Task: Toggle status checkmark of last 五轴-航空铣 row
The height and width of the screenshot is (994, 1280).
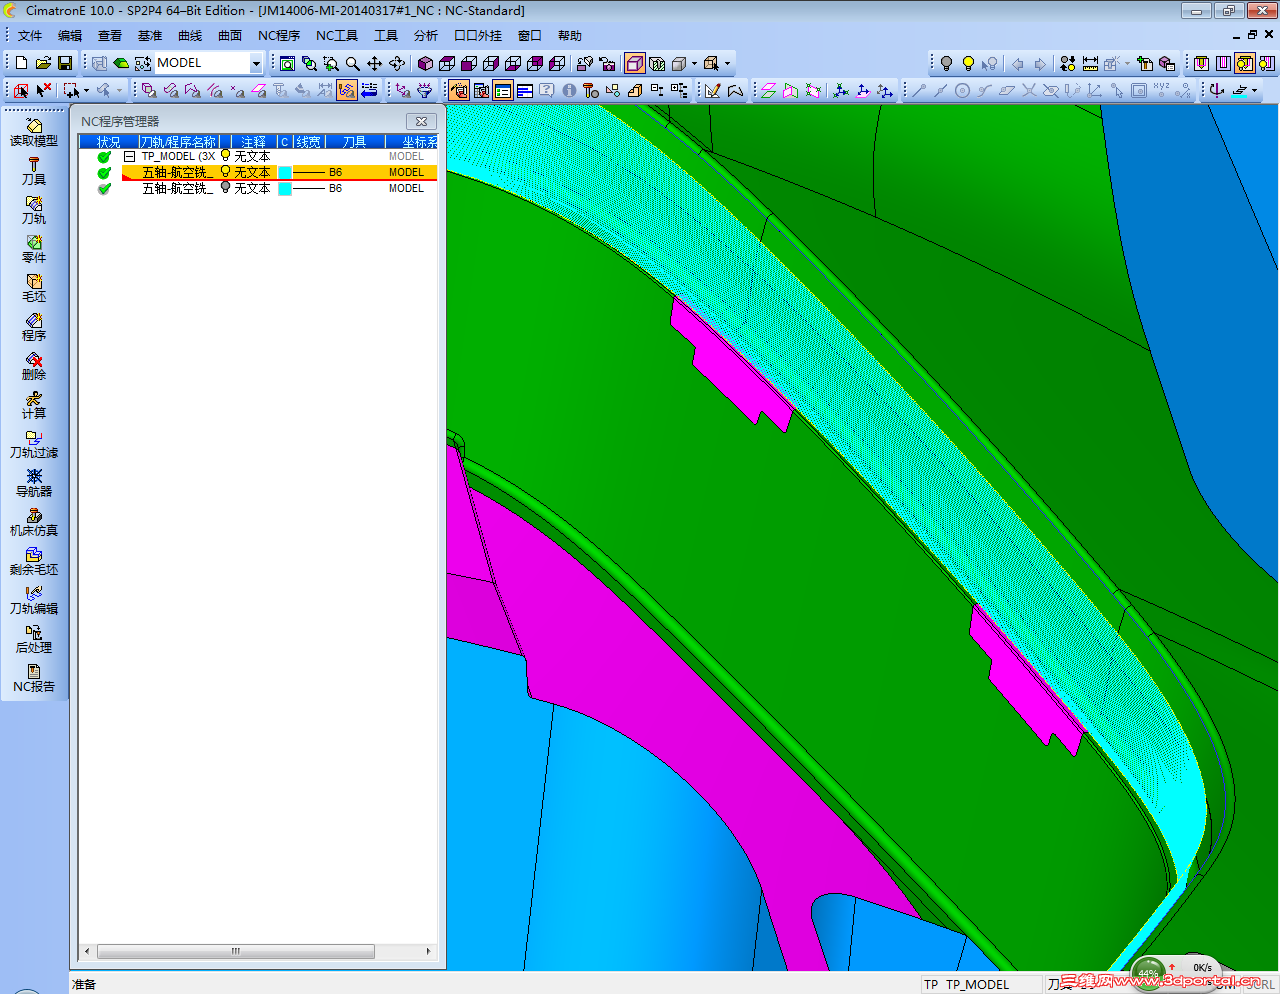Action: (x=104, y=189)
